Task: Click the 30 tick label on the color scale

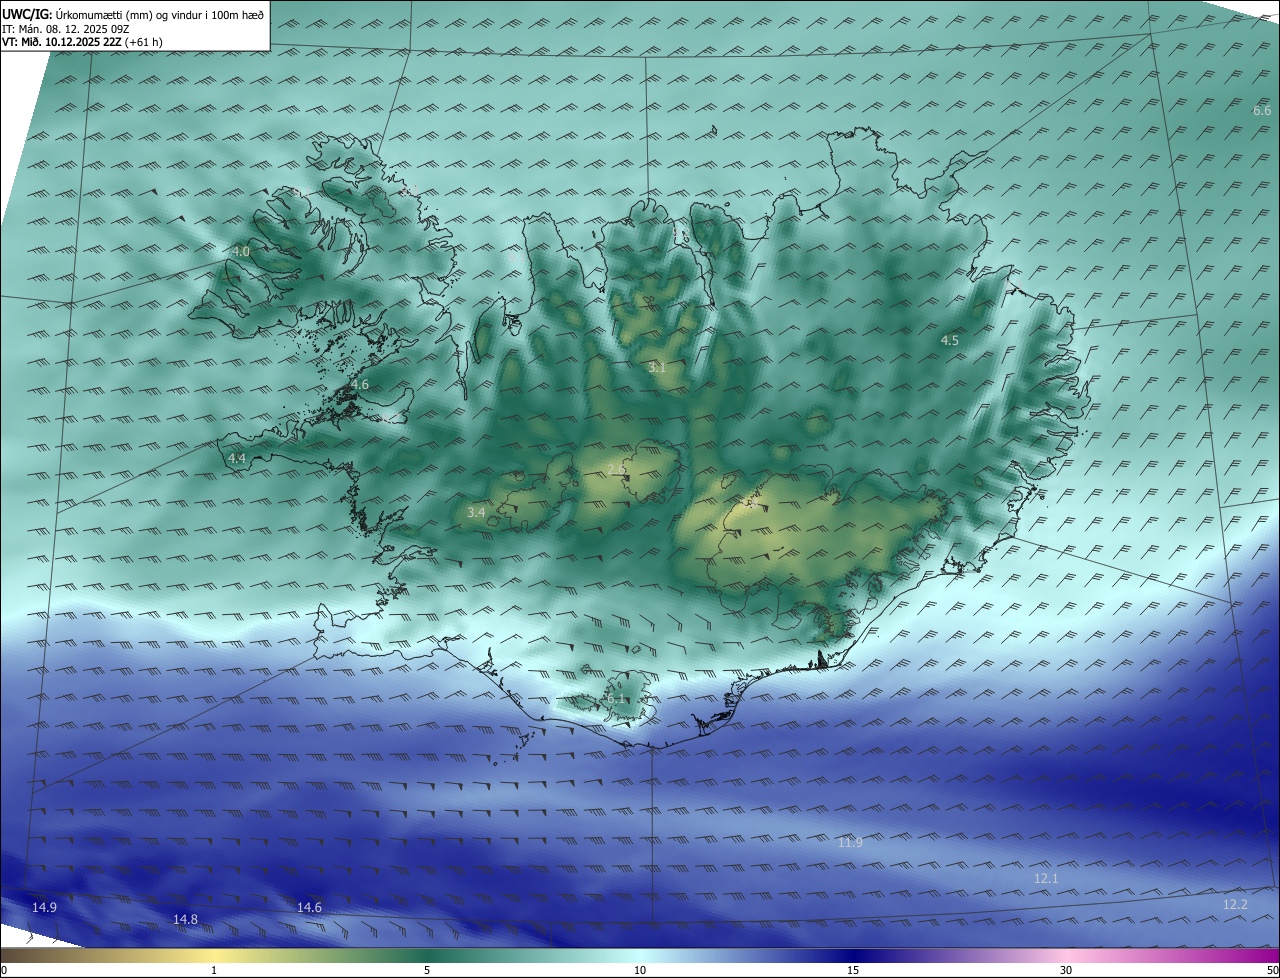Action: (x=1066, y=970)
